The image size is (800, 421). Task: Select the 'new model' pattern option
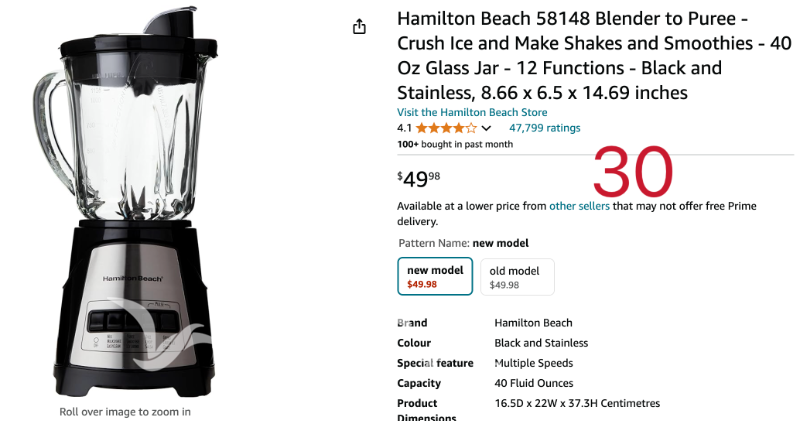435,276
